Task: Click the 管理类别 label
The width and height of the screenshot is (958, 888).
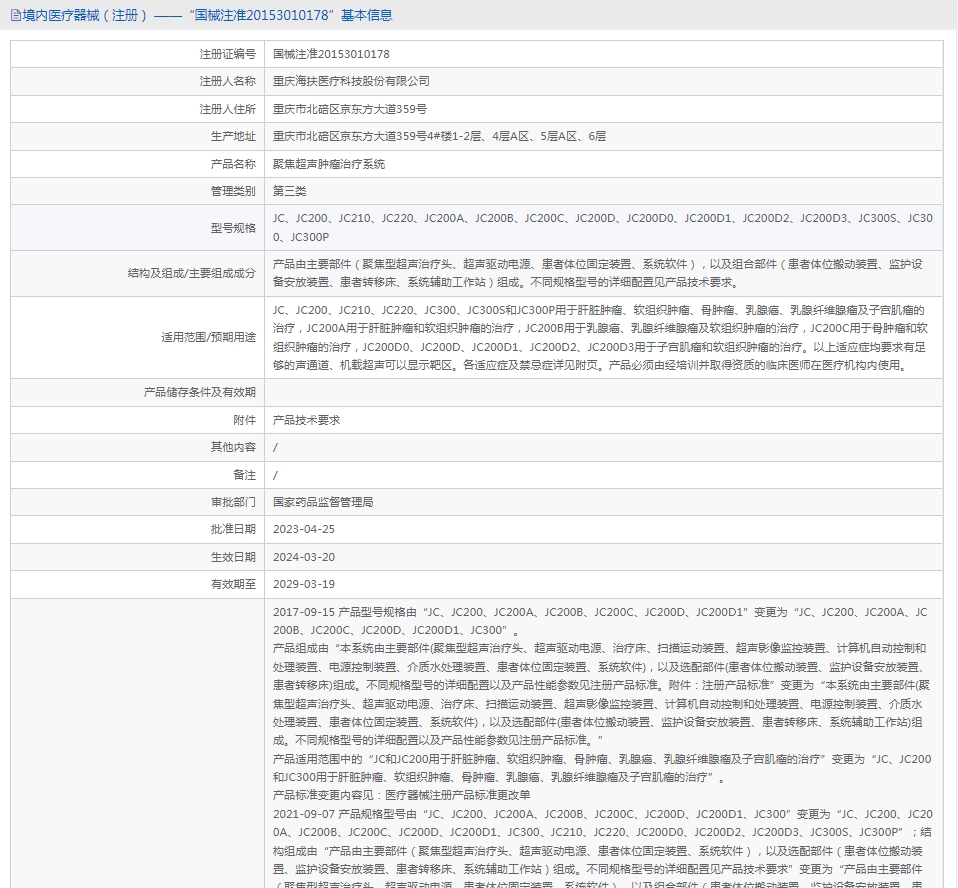Action: coord(233,191)
